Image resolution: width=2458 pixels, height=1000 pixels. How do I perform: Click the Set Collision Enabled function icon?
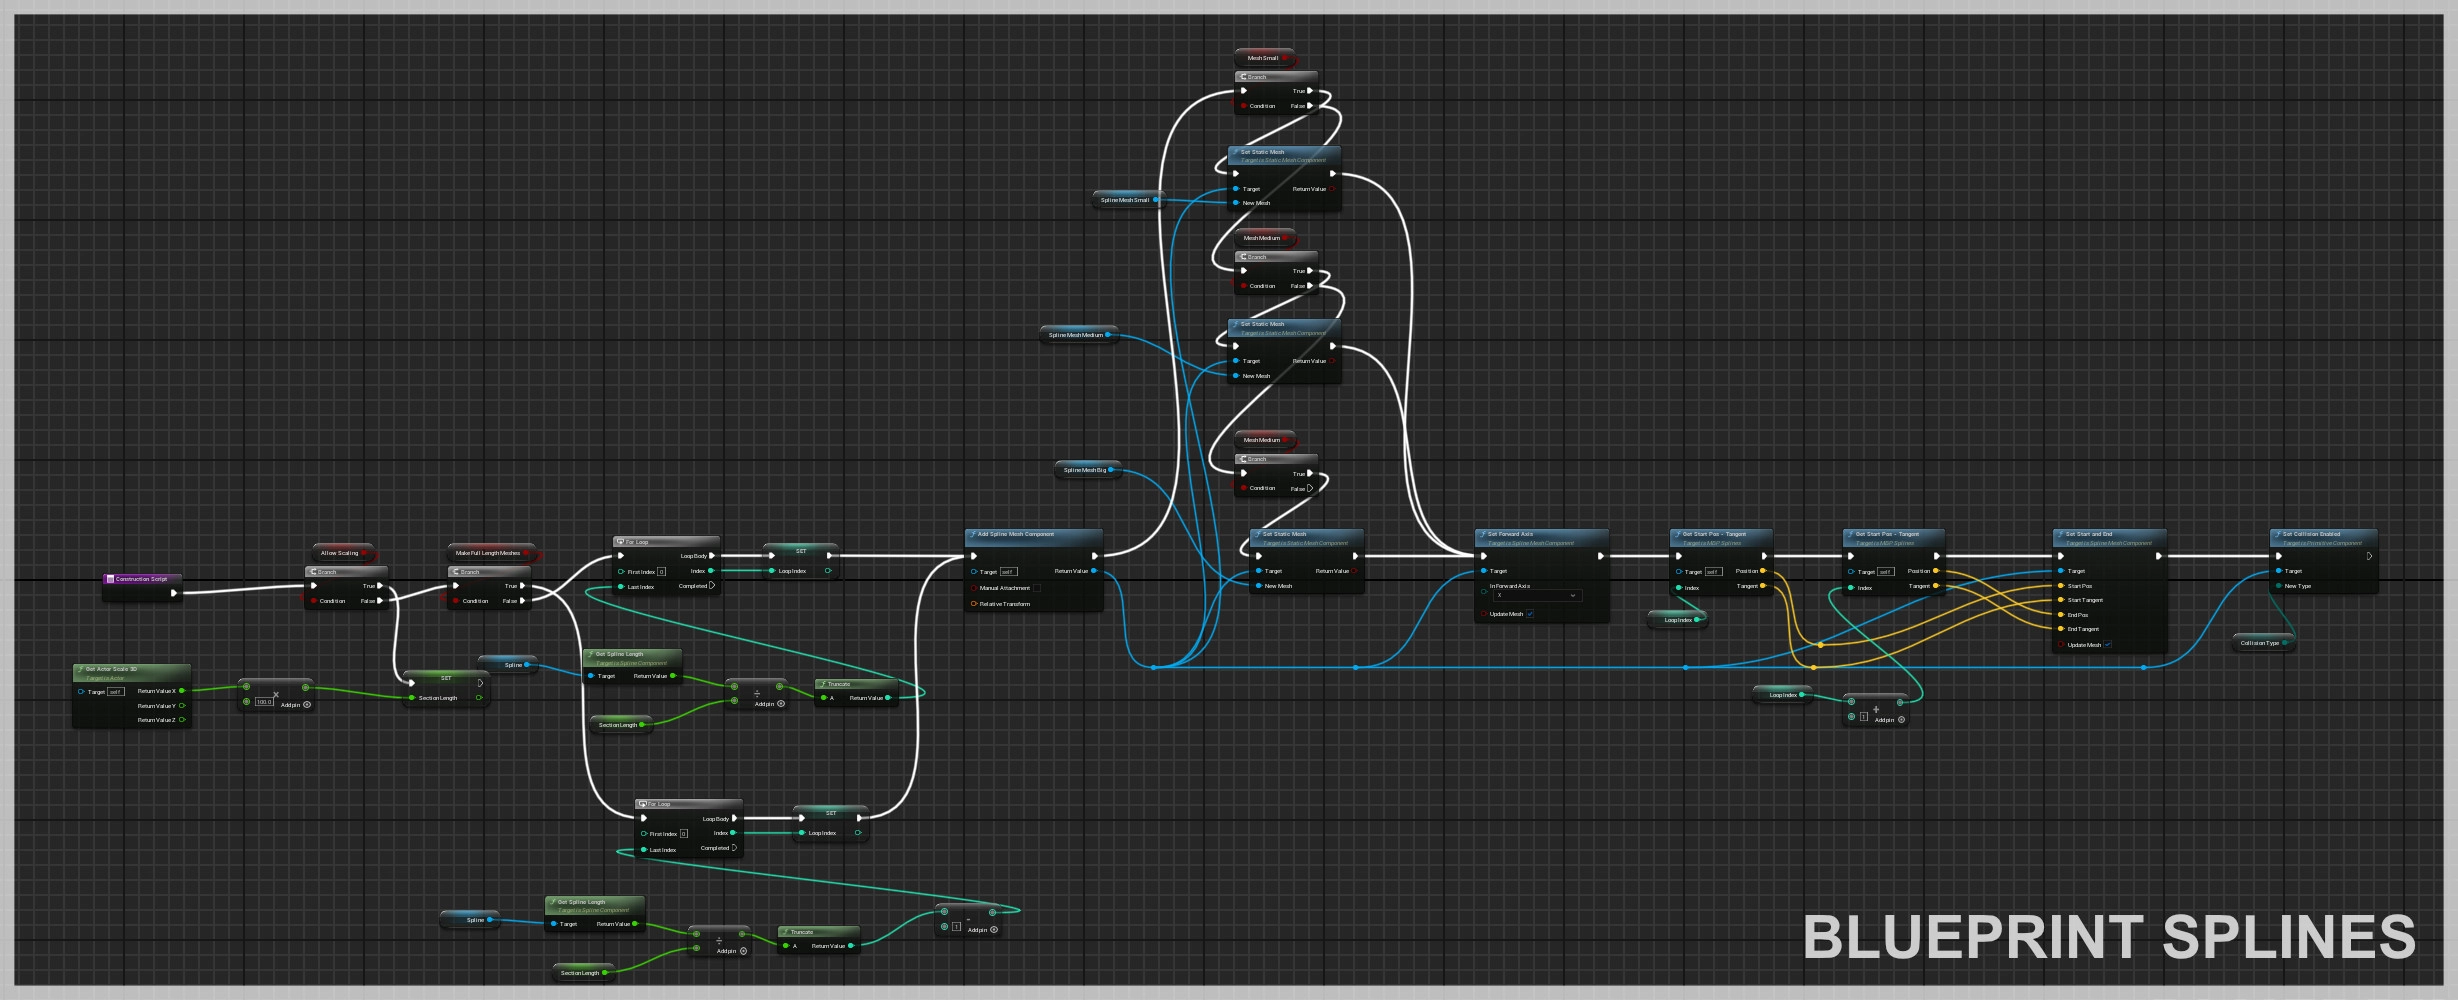point(2277,534)
